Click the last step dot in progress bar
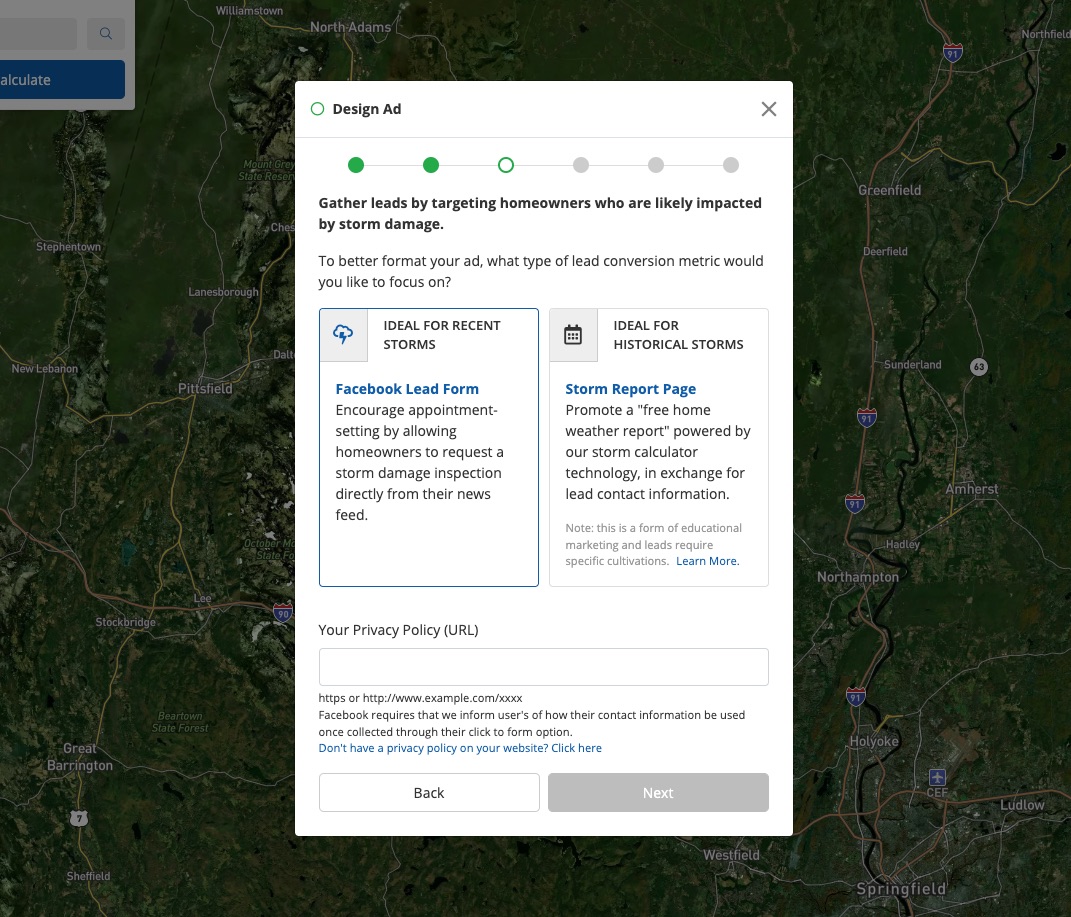Screen dimensions: 1071x917 click(x=731, y=165)
